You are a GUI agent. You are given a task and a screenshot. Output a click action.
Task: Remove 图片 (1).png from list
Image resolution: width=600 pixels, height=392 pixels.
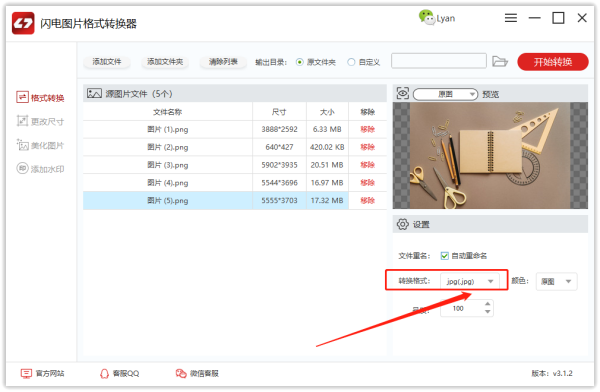pyautogui.click(x=367, y=129)
